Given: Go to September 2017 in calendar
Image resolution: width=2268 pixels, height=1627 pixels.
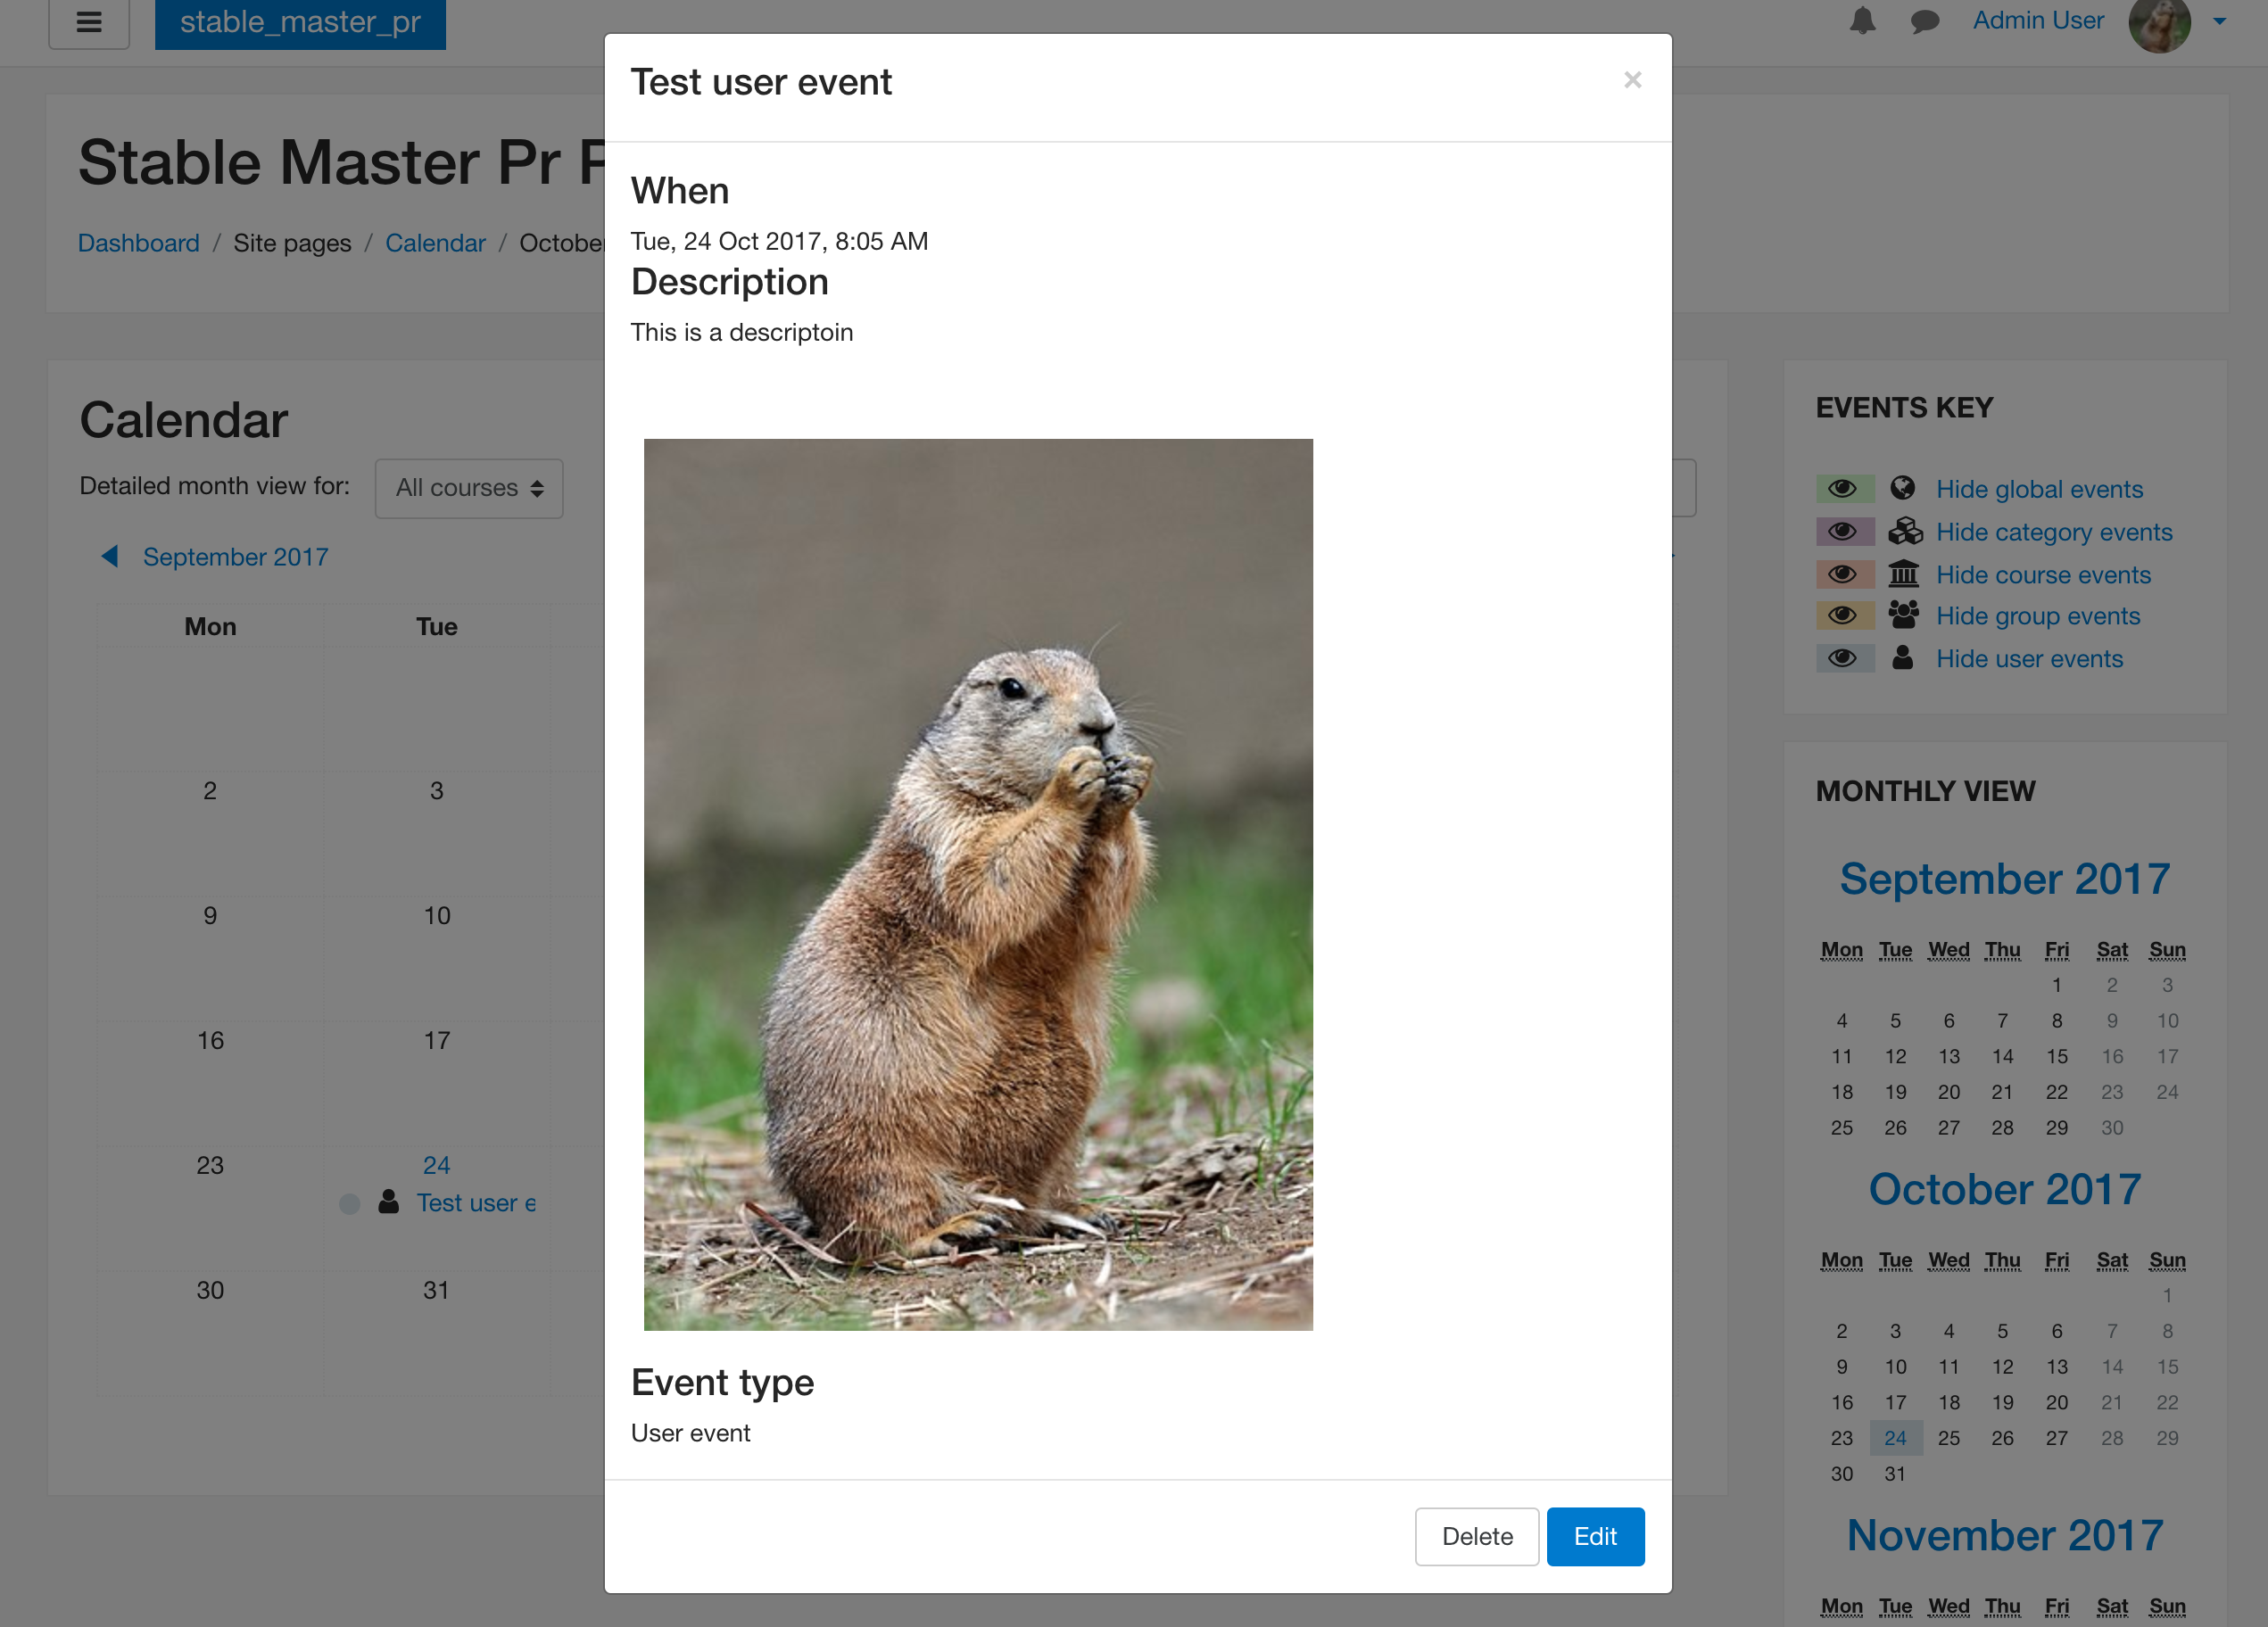Looking at the screenshot, I should point(235,557).
